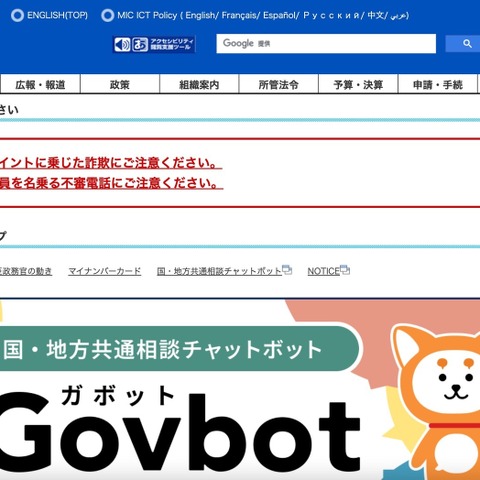Open the 中文 ICT Policy page
Image resolution: width=480 pixels, height=480 pixels.
pos(376,15)
